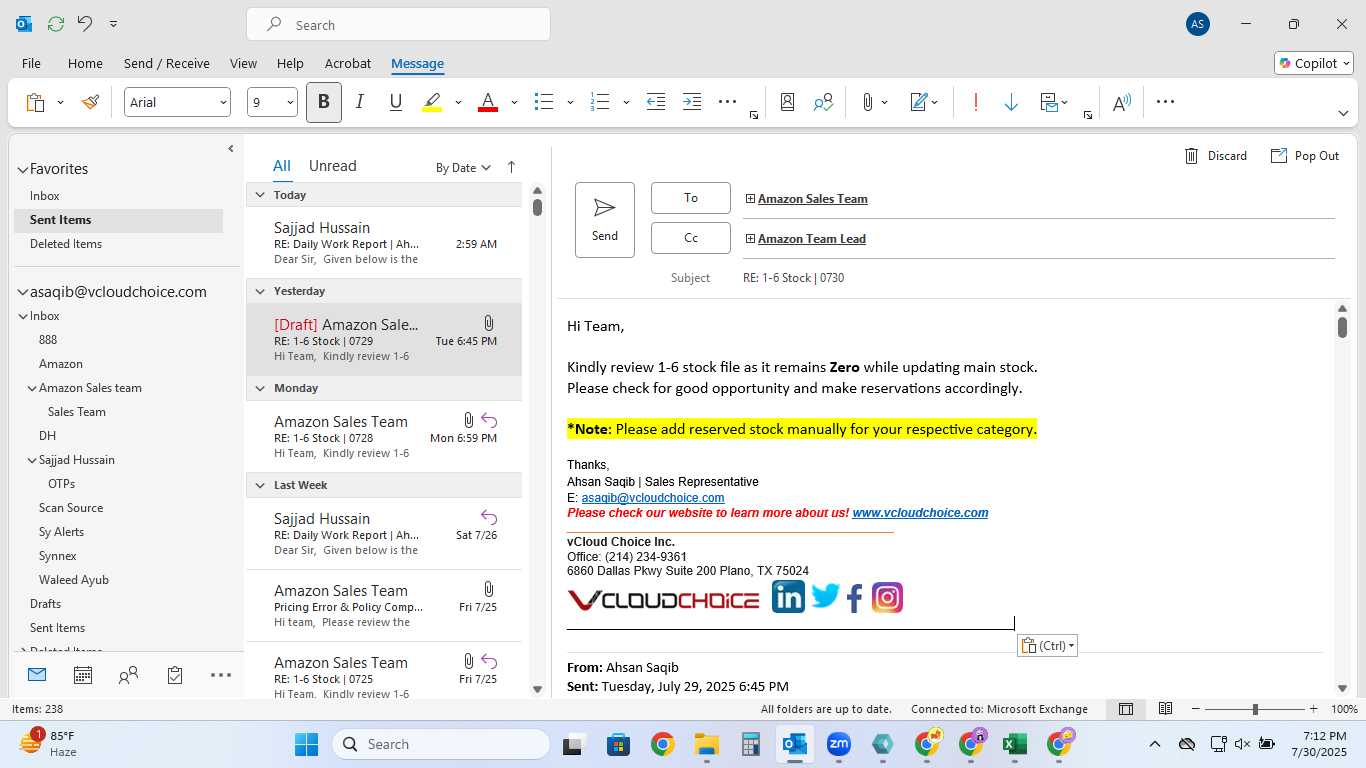Apply yellow text highlight color
This screenshot has width=1366, height=768.
pyautogui.click(x=432, y=102)
